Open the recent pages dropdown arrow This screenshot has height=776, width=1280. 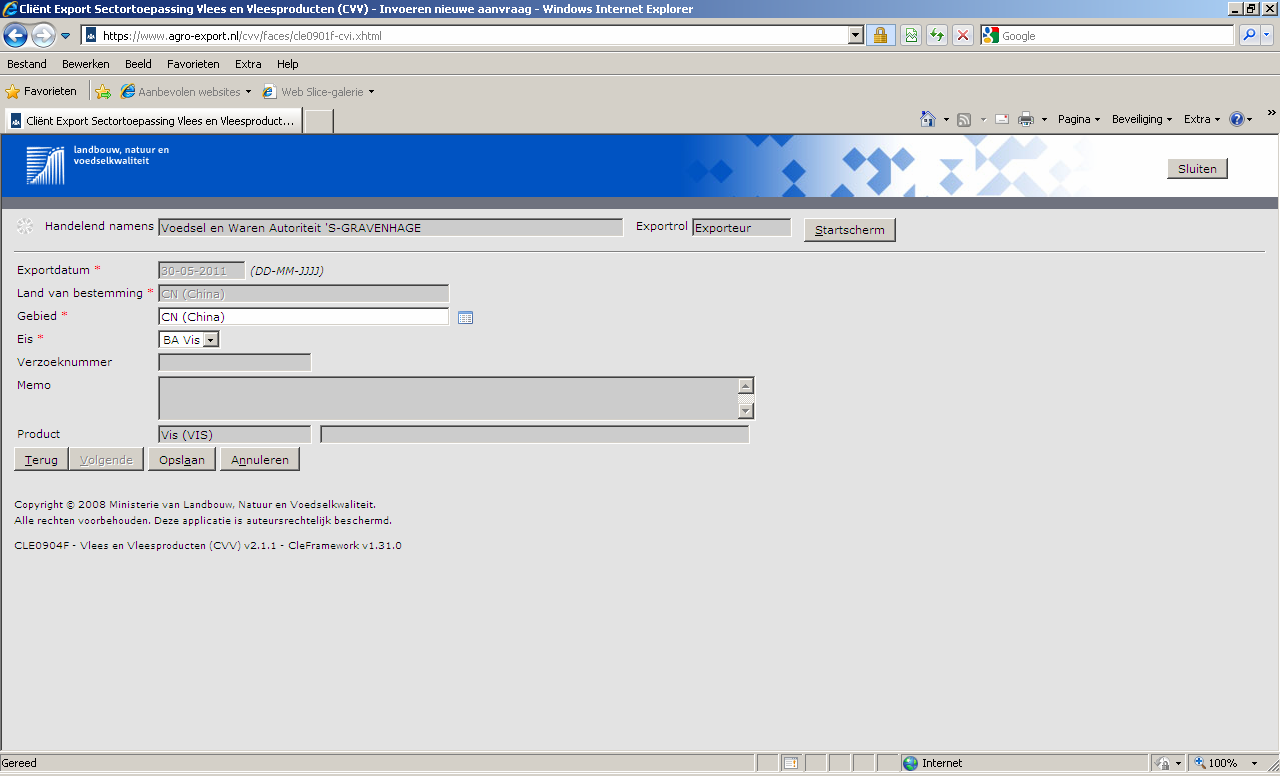pyautogui.click(x=65, y=36)
